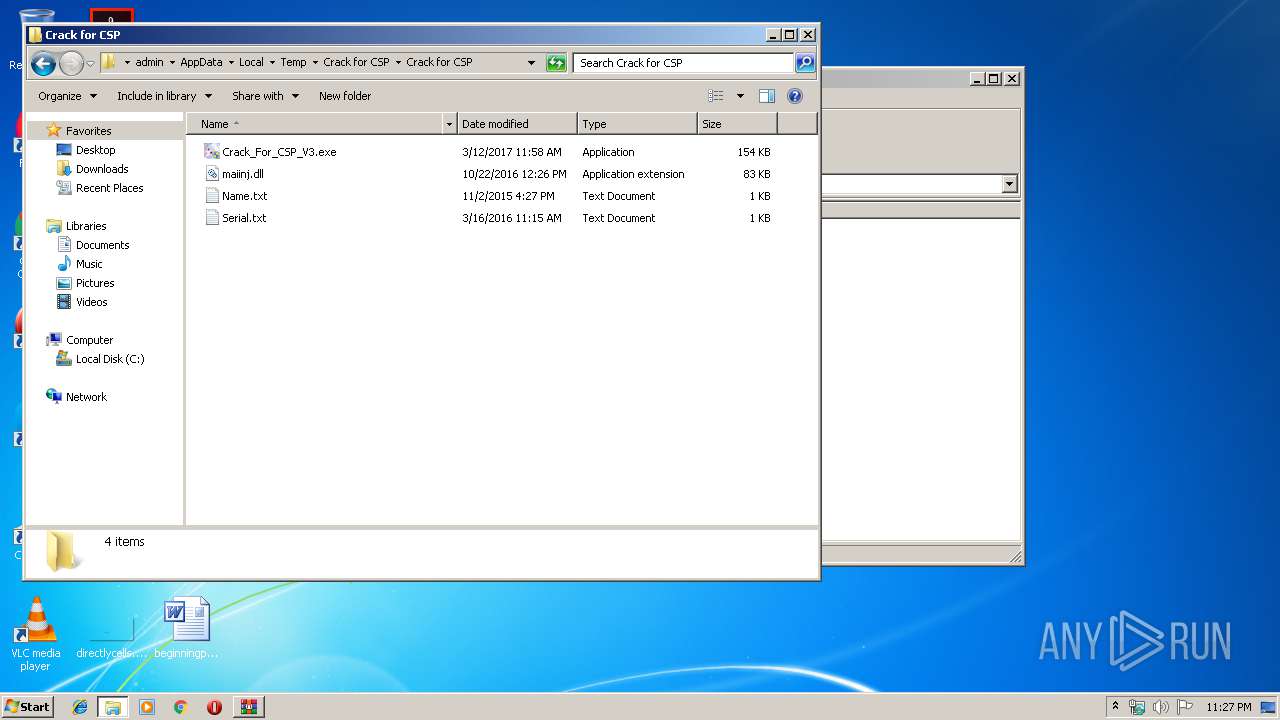The image size is (1280, 720).
Task: Select Libraries in navigation pane
Action: 85,226
